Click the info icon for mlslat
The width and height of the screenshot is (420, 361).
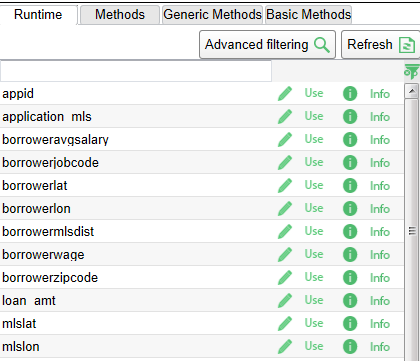pos(350,324)
